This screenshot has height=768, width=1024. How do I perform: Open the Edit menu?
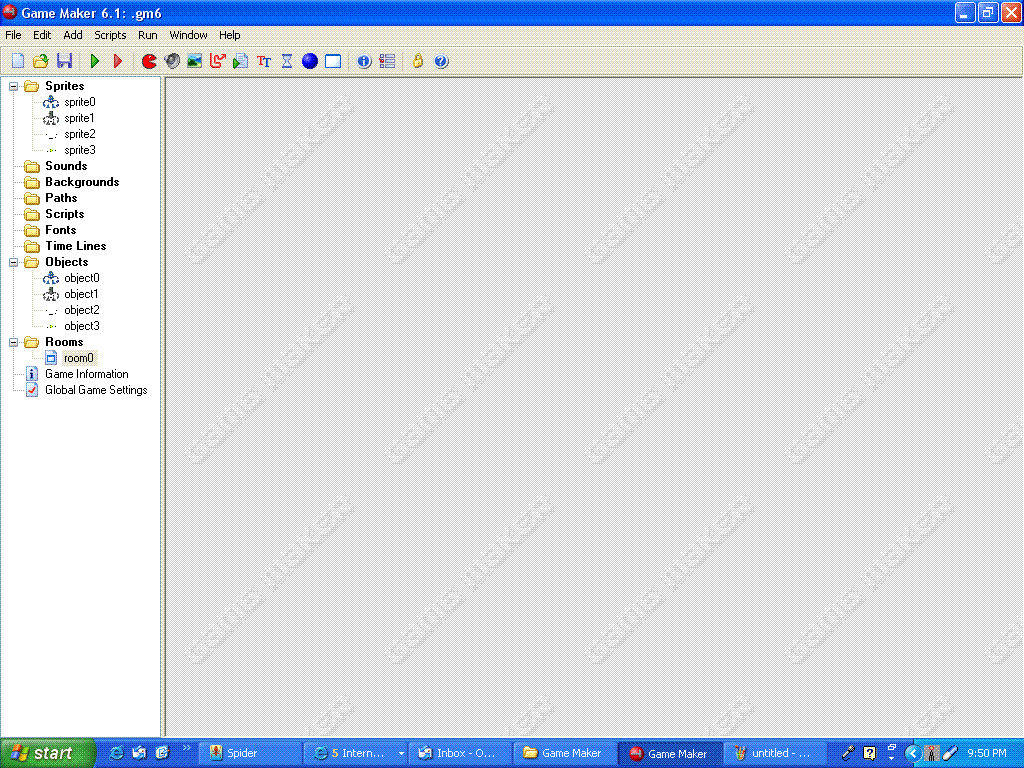pyautogui.click(x=42, y=35)
